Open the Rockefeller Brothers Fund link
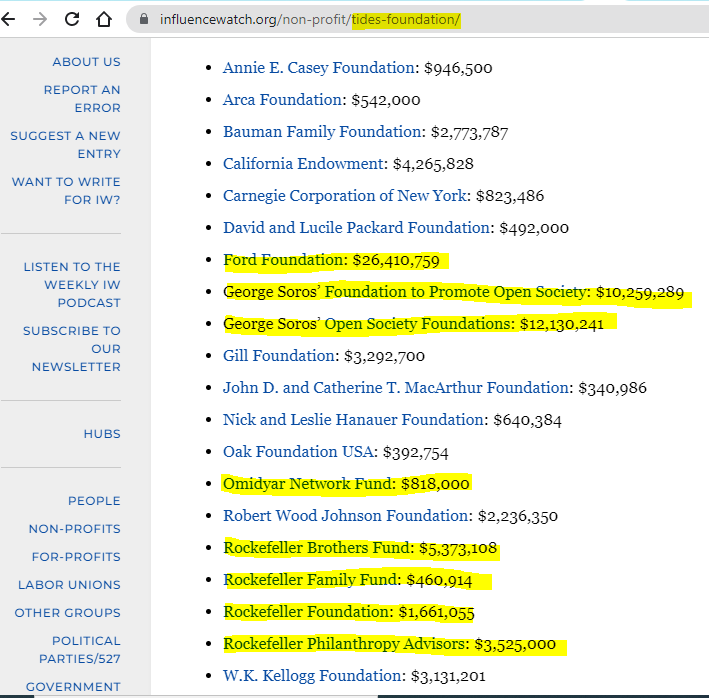The image size is (709, 698). click(317, 548)
